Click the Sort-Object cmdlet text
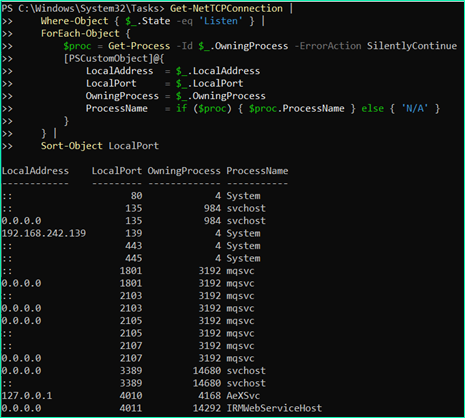The image size is (465, 418). pyautogui.click(x=71, y=146)
